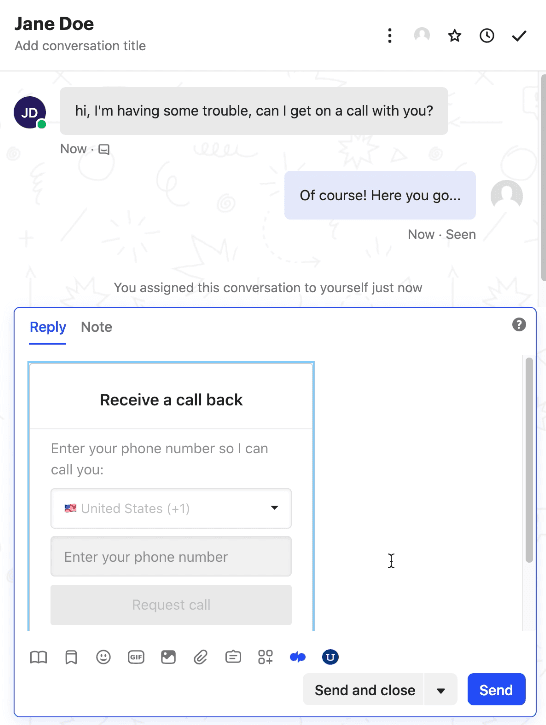Open the help question mark icon
Viewport: 546px width, 725px height.
click(519, 325)
